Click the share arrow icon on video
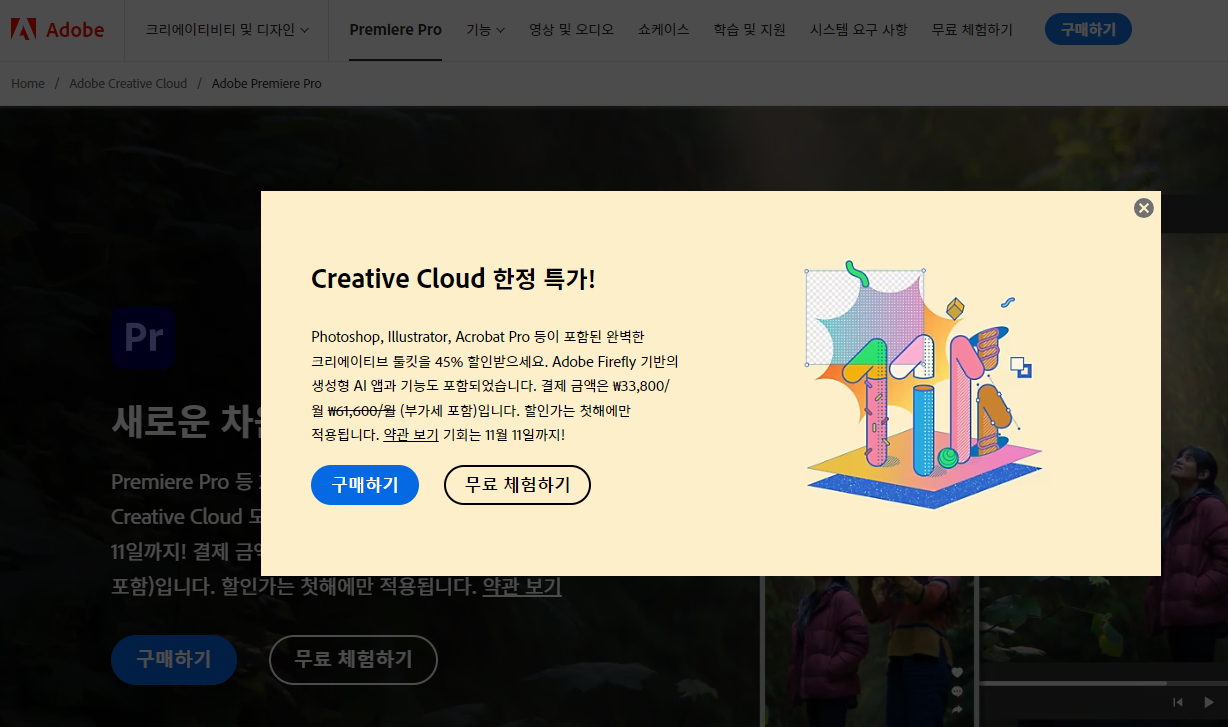Screen dimensions: 1228x727 coord(957,709)
